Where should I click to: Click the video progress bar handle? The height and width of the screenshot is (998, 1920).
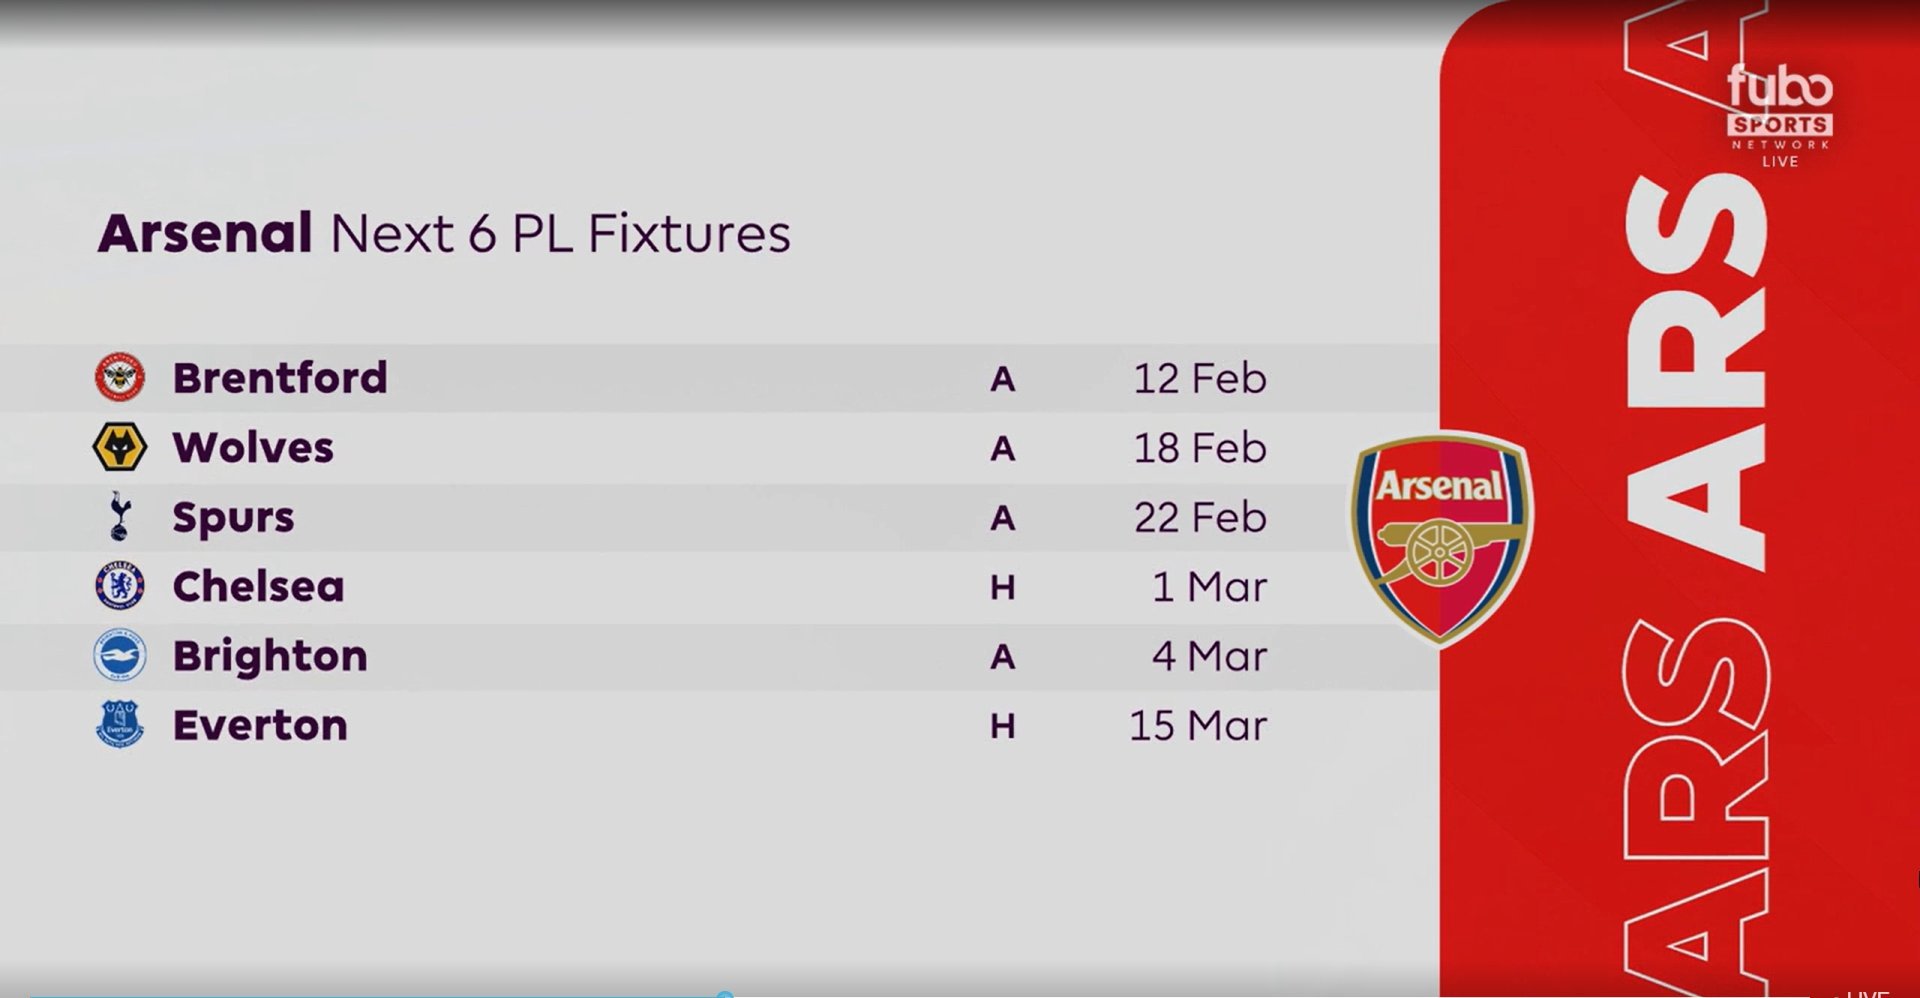point(725,995)
